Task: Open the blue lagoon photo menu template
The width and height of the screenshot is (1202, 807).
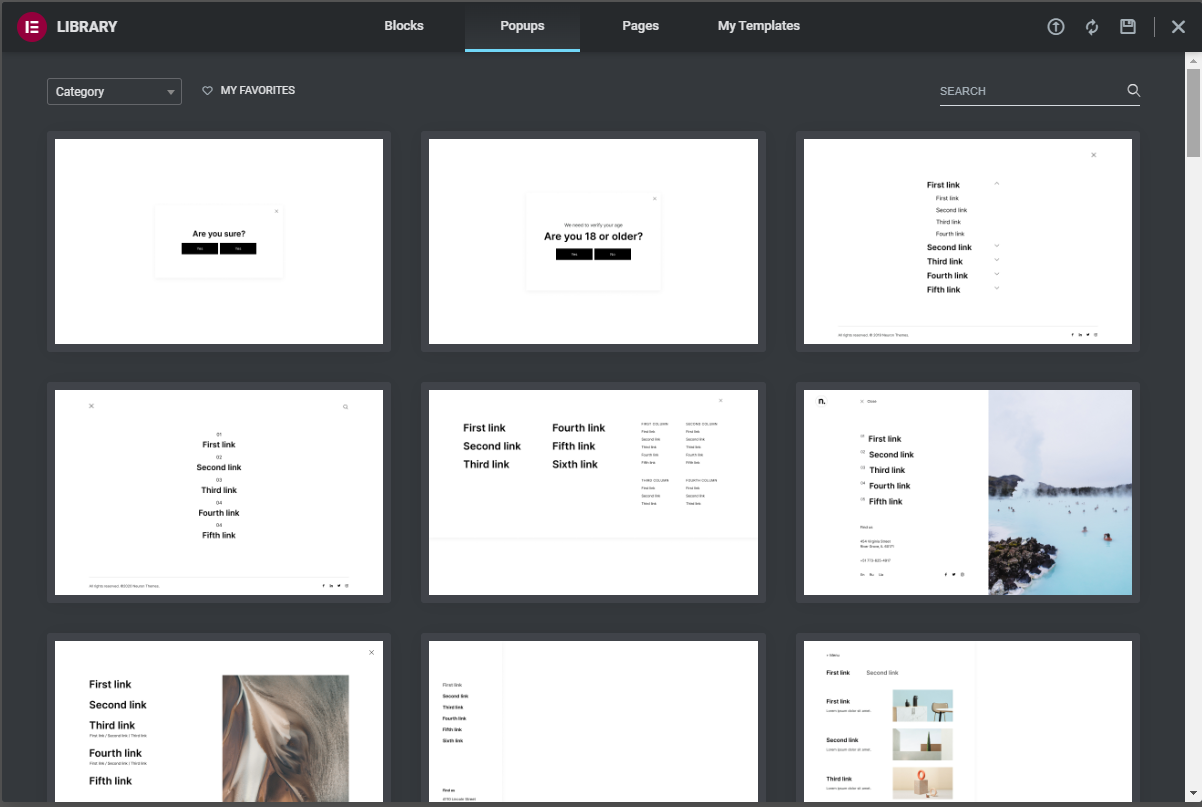Action: tap(968, 492)
